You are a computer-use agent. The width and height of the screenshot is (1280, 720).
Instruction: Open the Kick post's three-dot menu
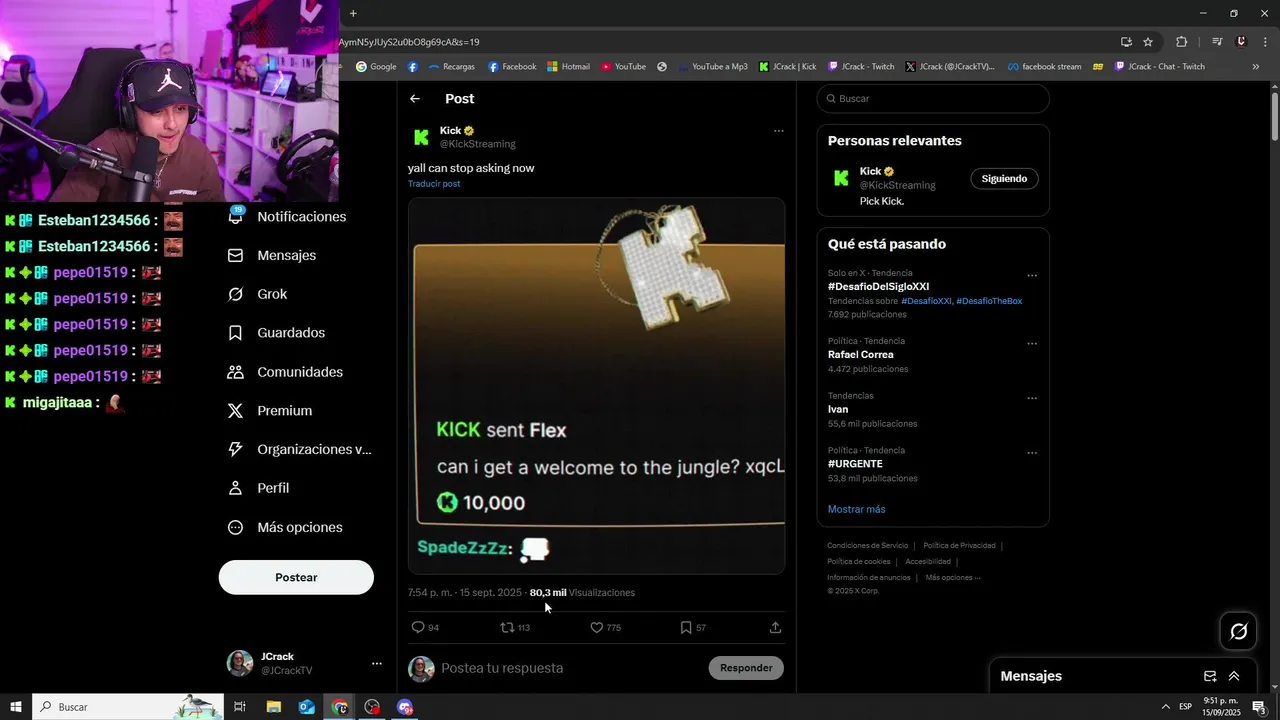click(778, 131)
